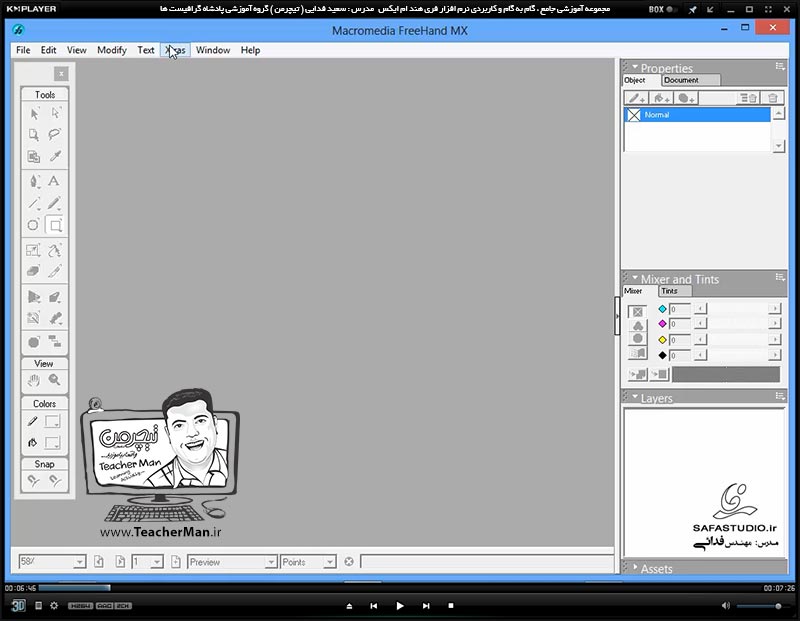Play the video in KMPlayer

pyautogui.click(x=399, y=606)
